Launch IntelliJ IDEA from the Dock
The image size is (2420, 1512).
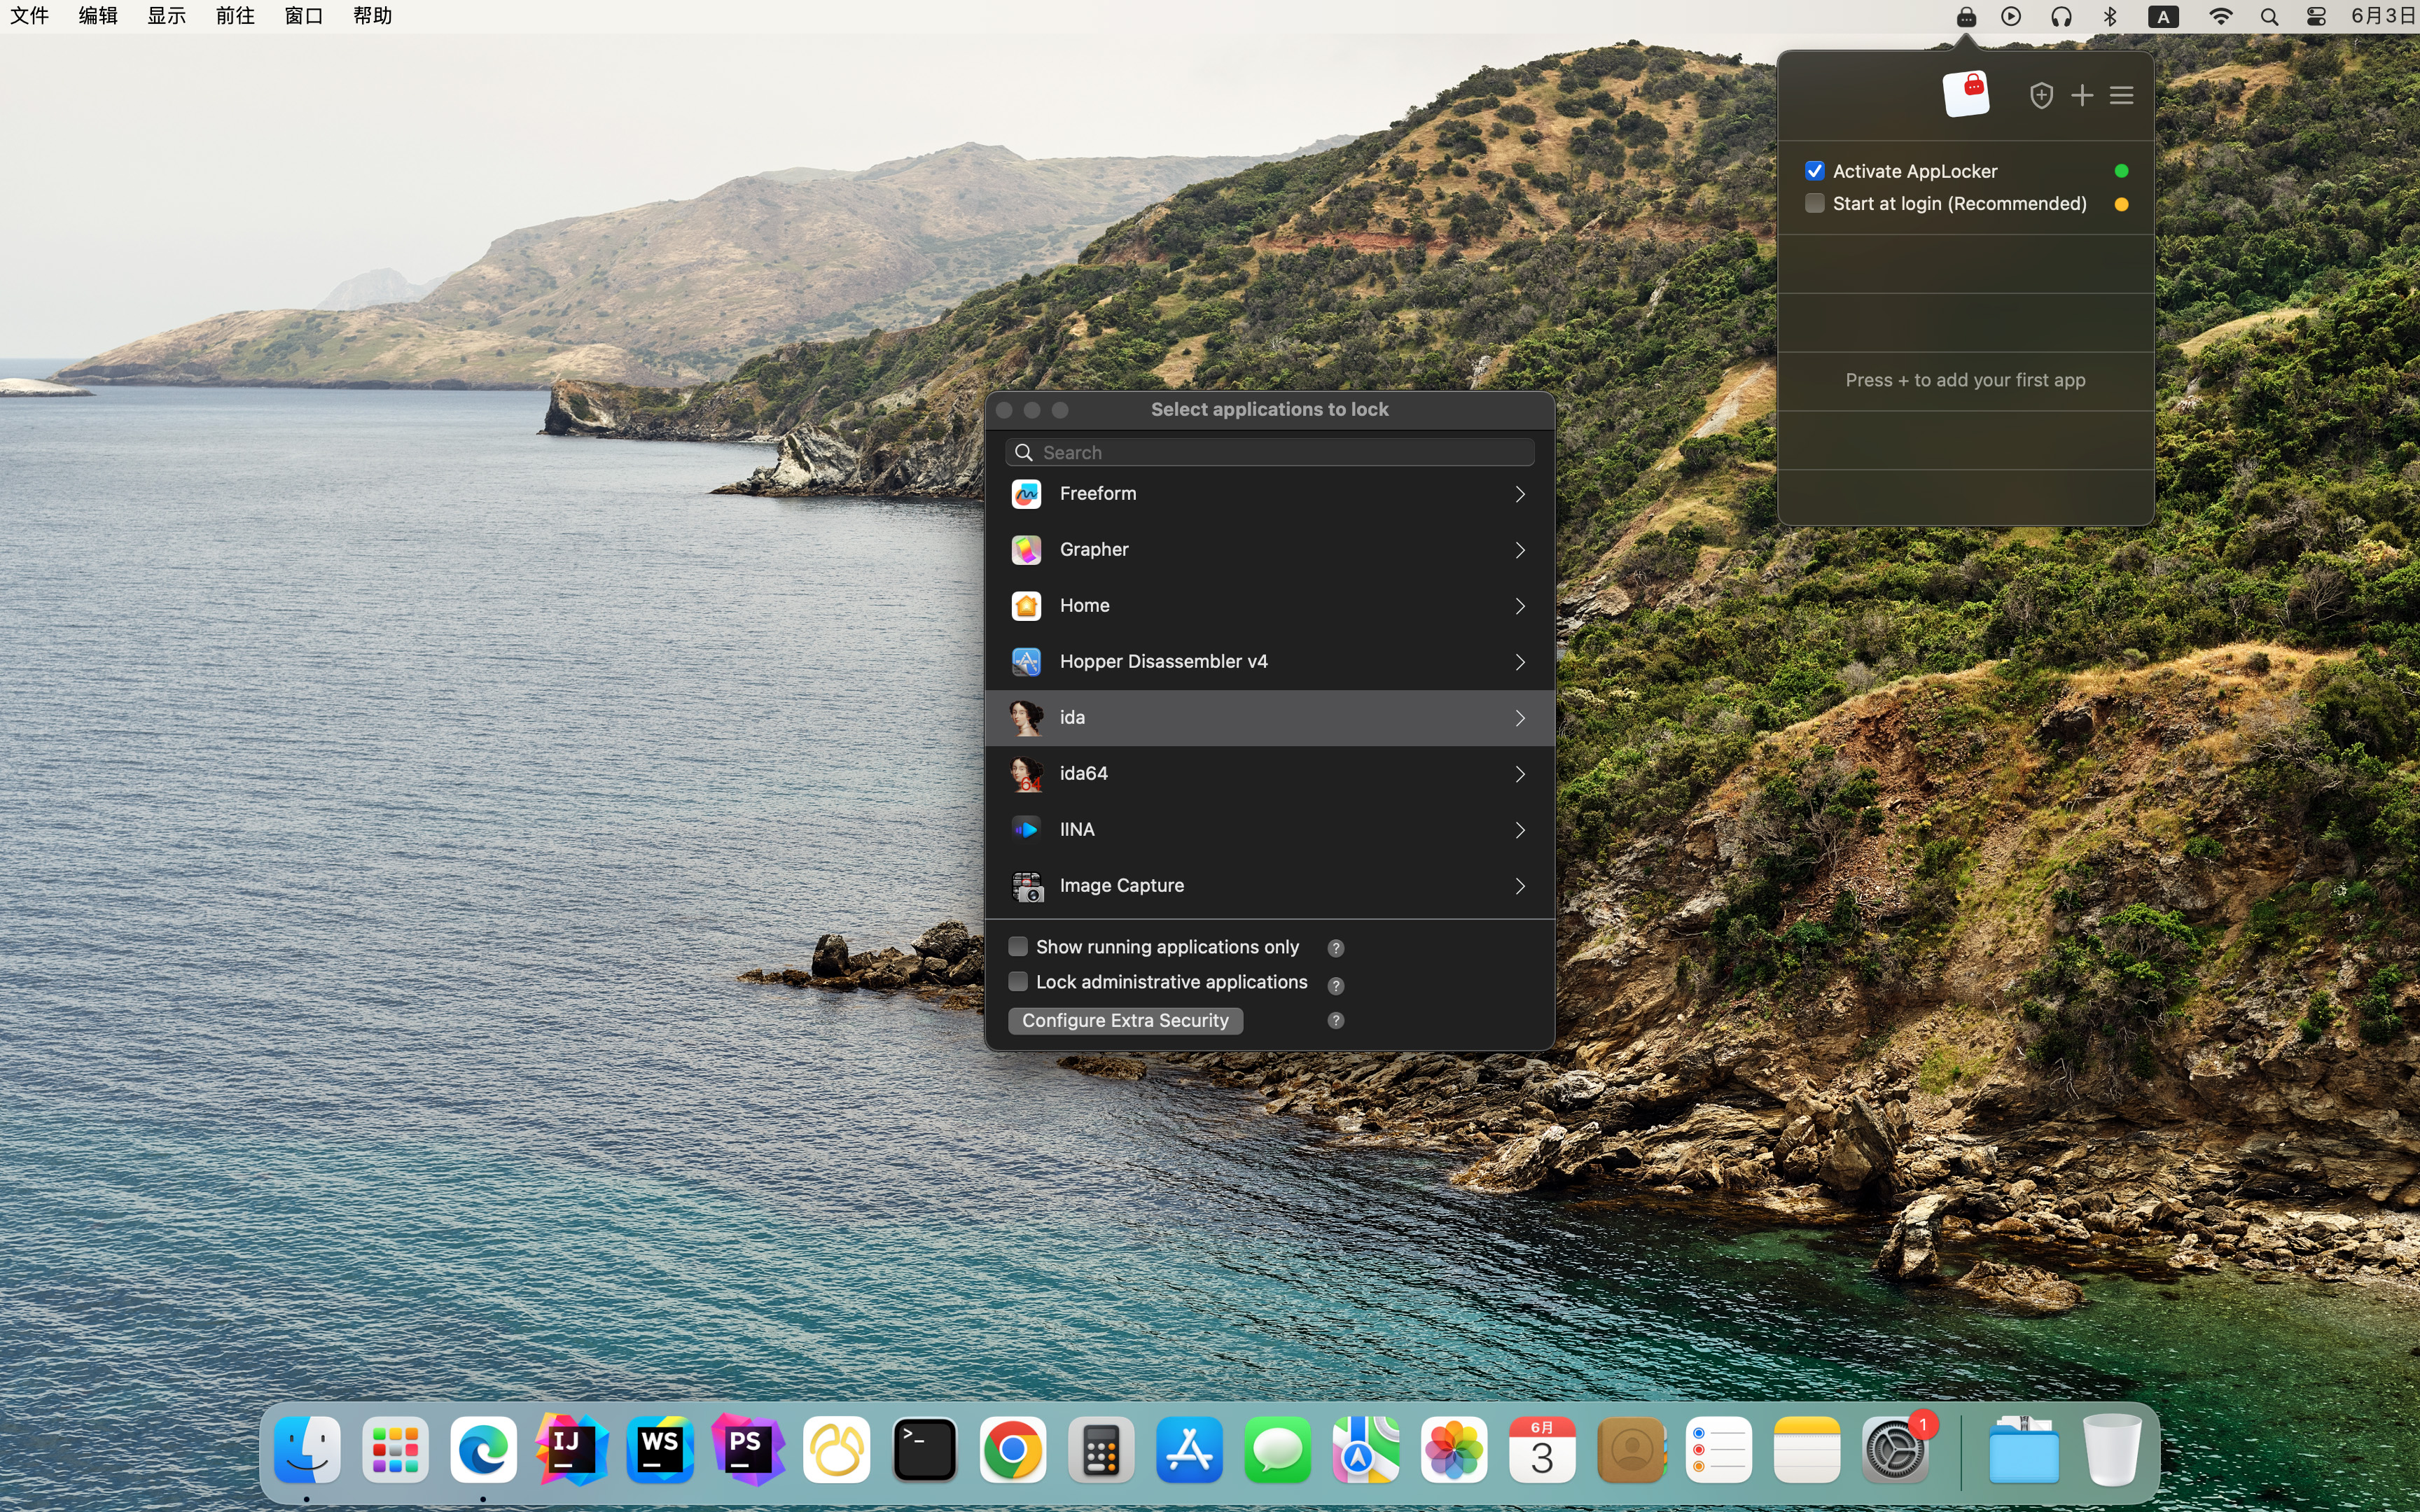pos(571,1450)
